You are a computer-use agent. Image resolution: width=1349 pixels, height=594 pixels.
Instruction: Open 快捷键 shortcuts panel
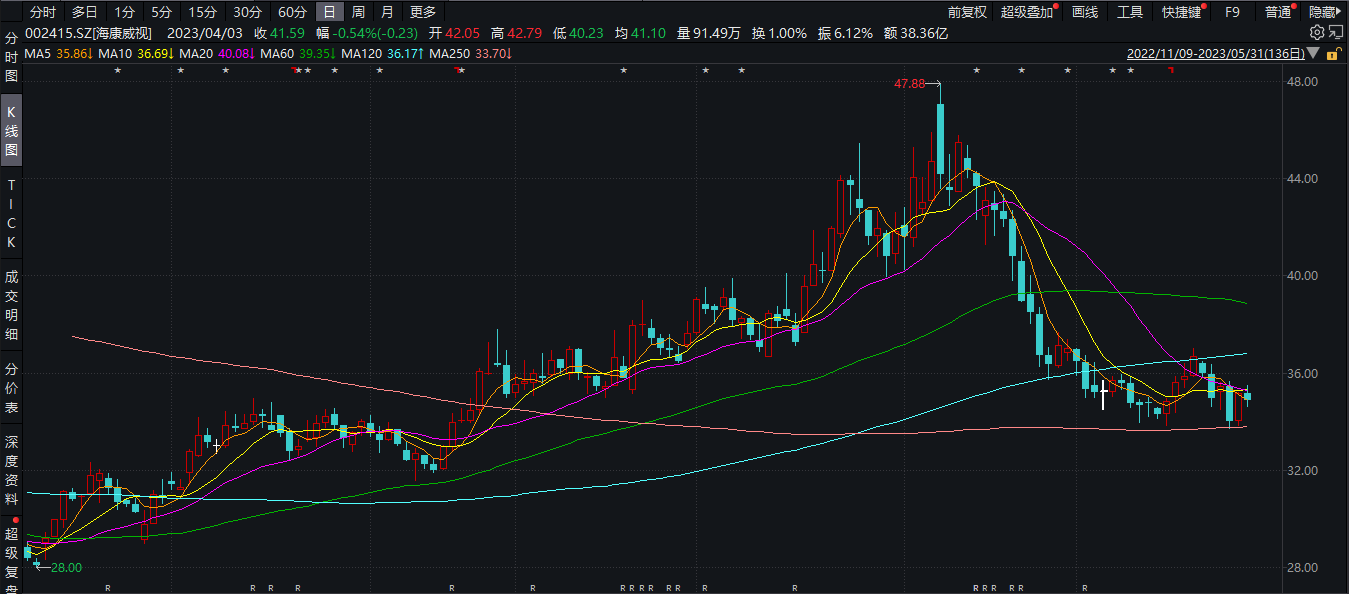click(1180, 12)
